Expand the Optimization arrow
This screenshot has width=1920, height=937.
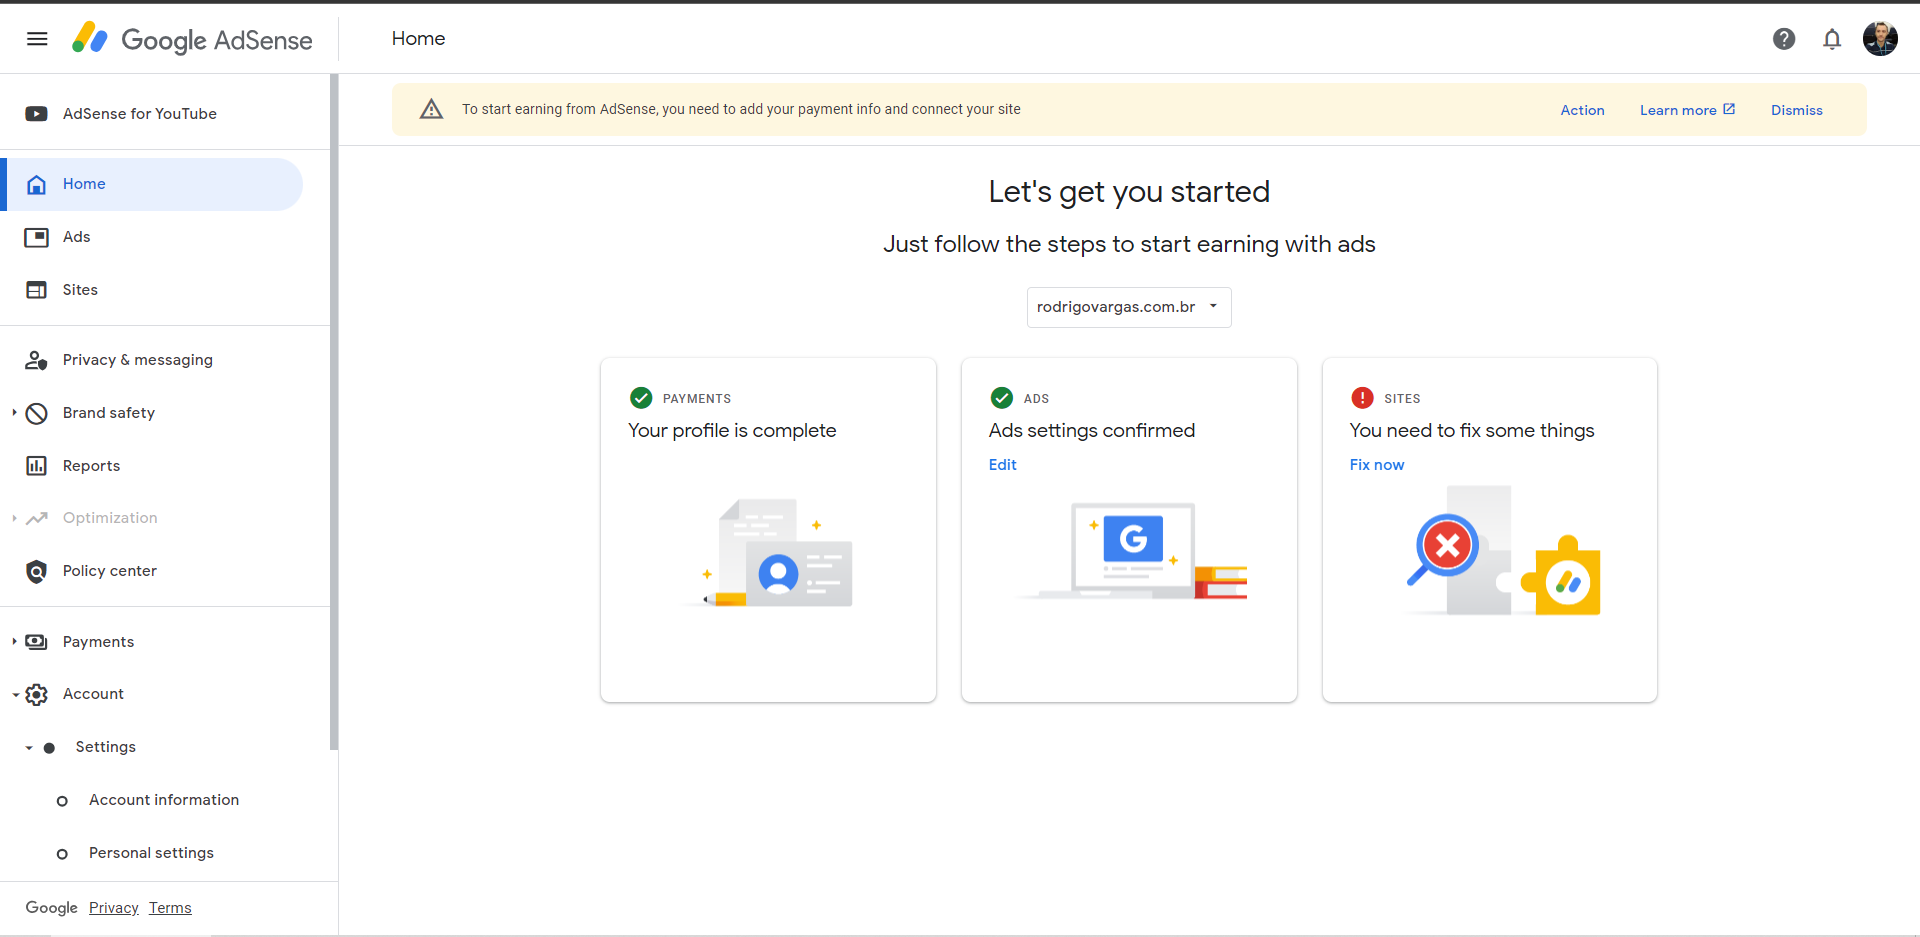click(x=14, y=518)
